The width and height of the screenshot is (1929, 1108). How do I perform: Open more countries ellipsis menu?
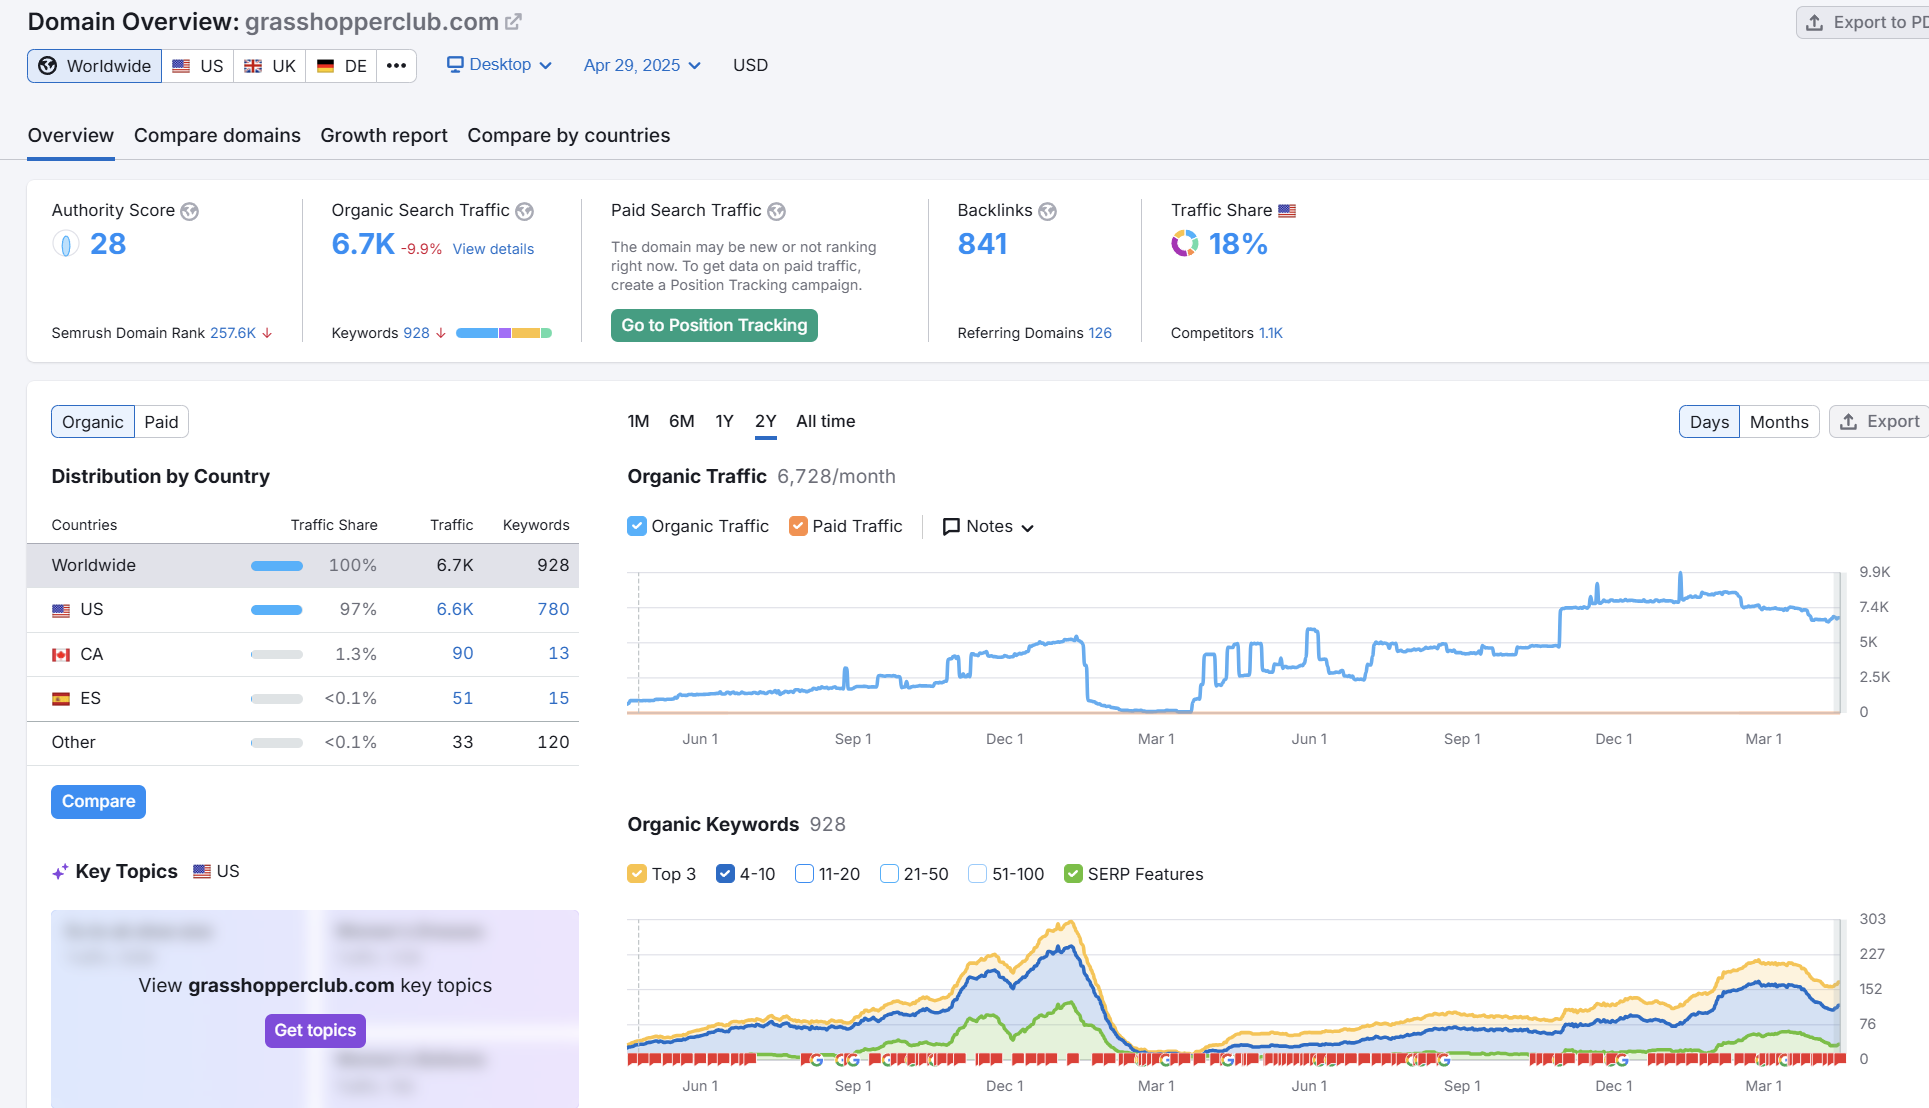click(x=396, y=66)
